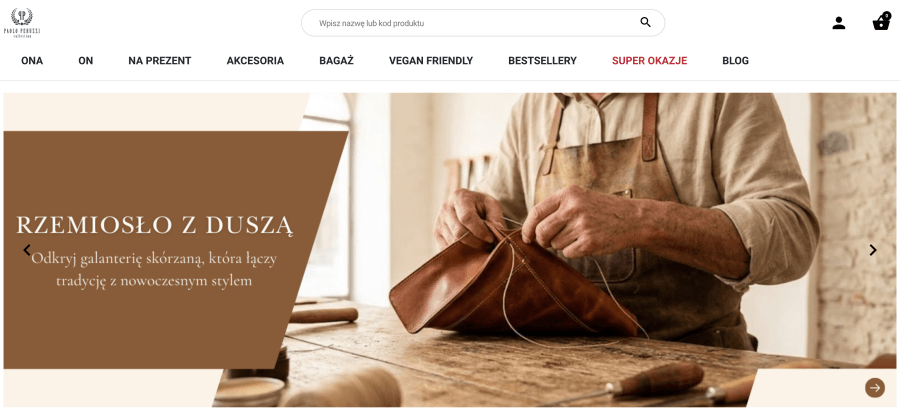
Task: Expand the BAGAŻ menu
Action: [336, 61]
